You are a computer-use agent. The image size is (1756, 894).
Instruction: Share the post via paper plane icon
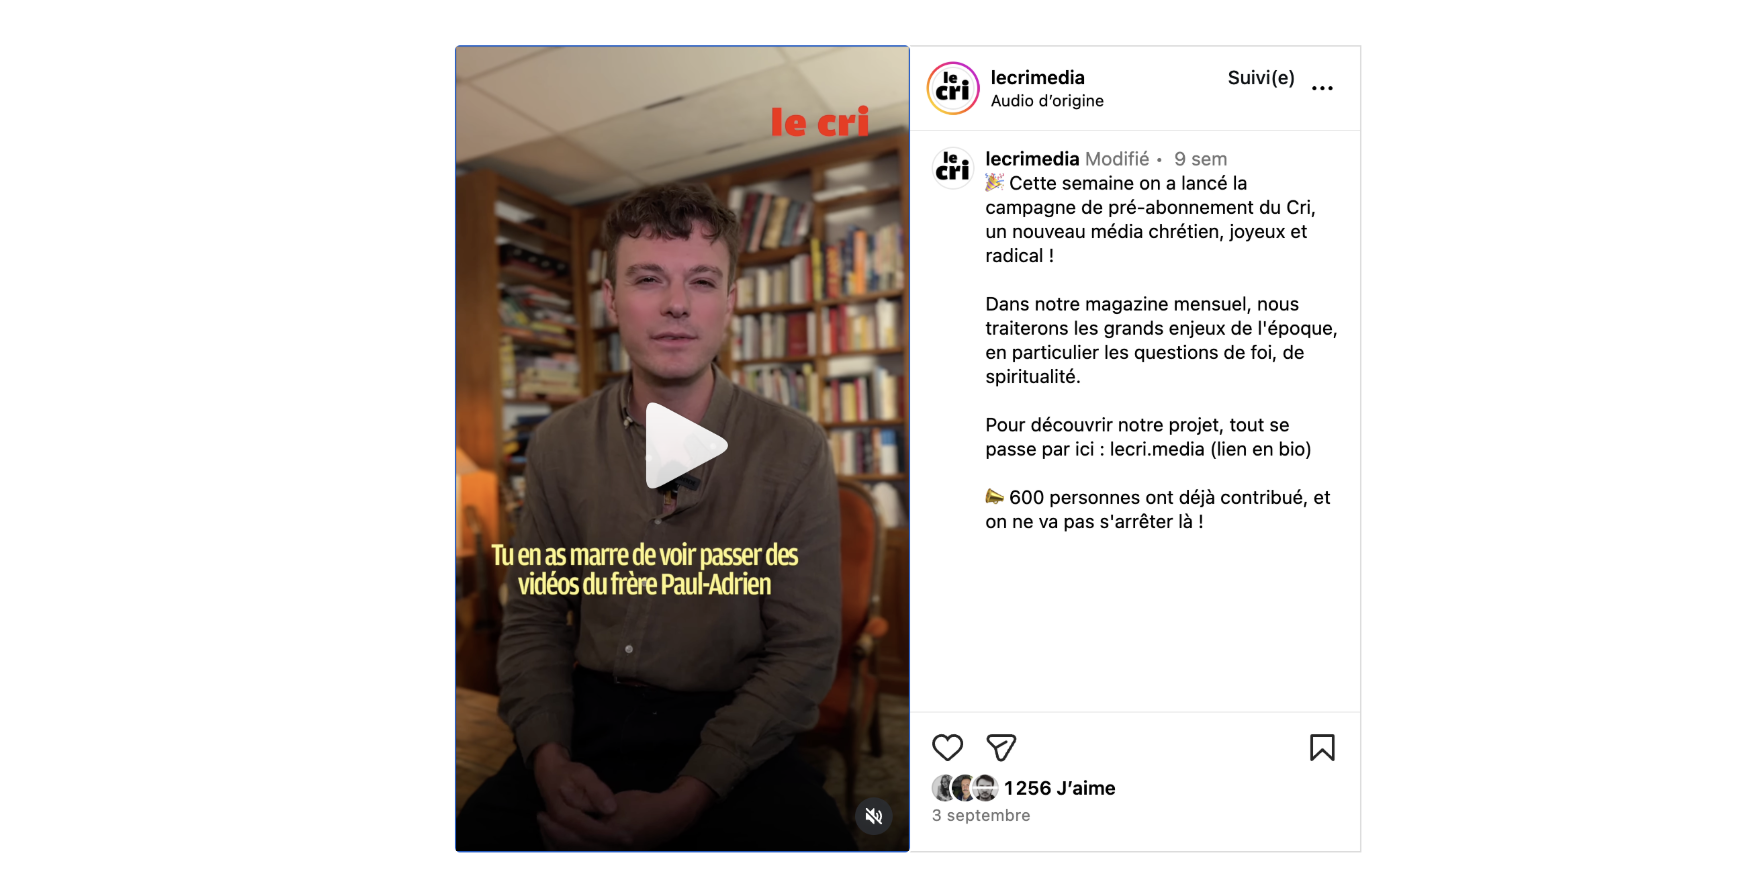coord(1001,748)
